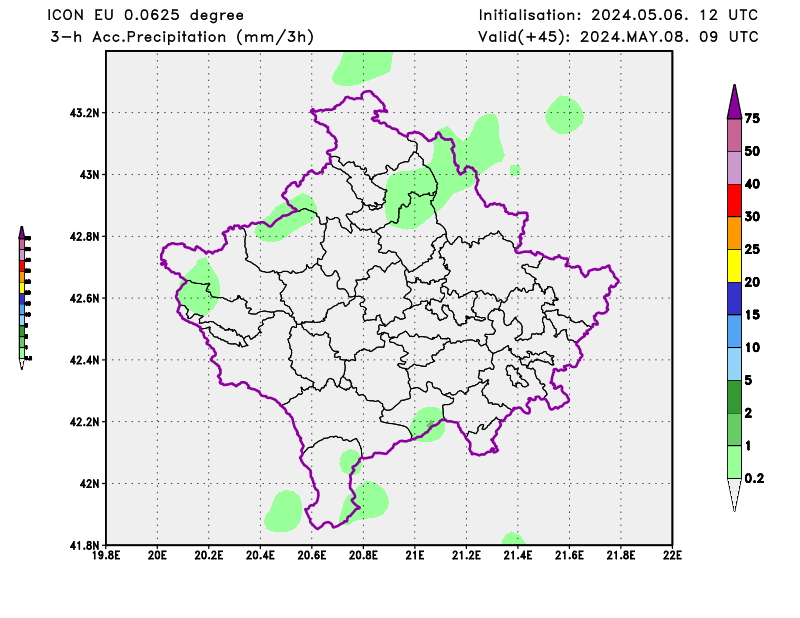Click the 'Valid(+45): 2024.MAY.08. 09 UTC' text
The height and width of the screenshot is (618, 800).
[x=618, y=37]
